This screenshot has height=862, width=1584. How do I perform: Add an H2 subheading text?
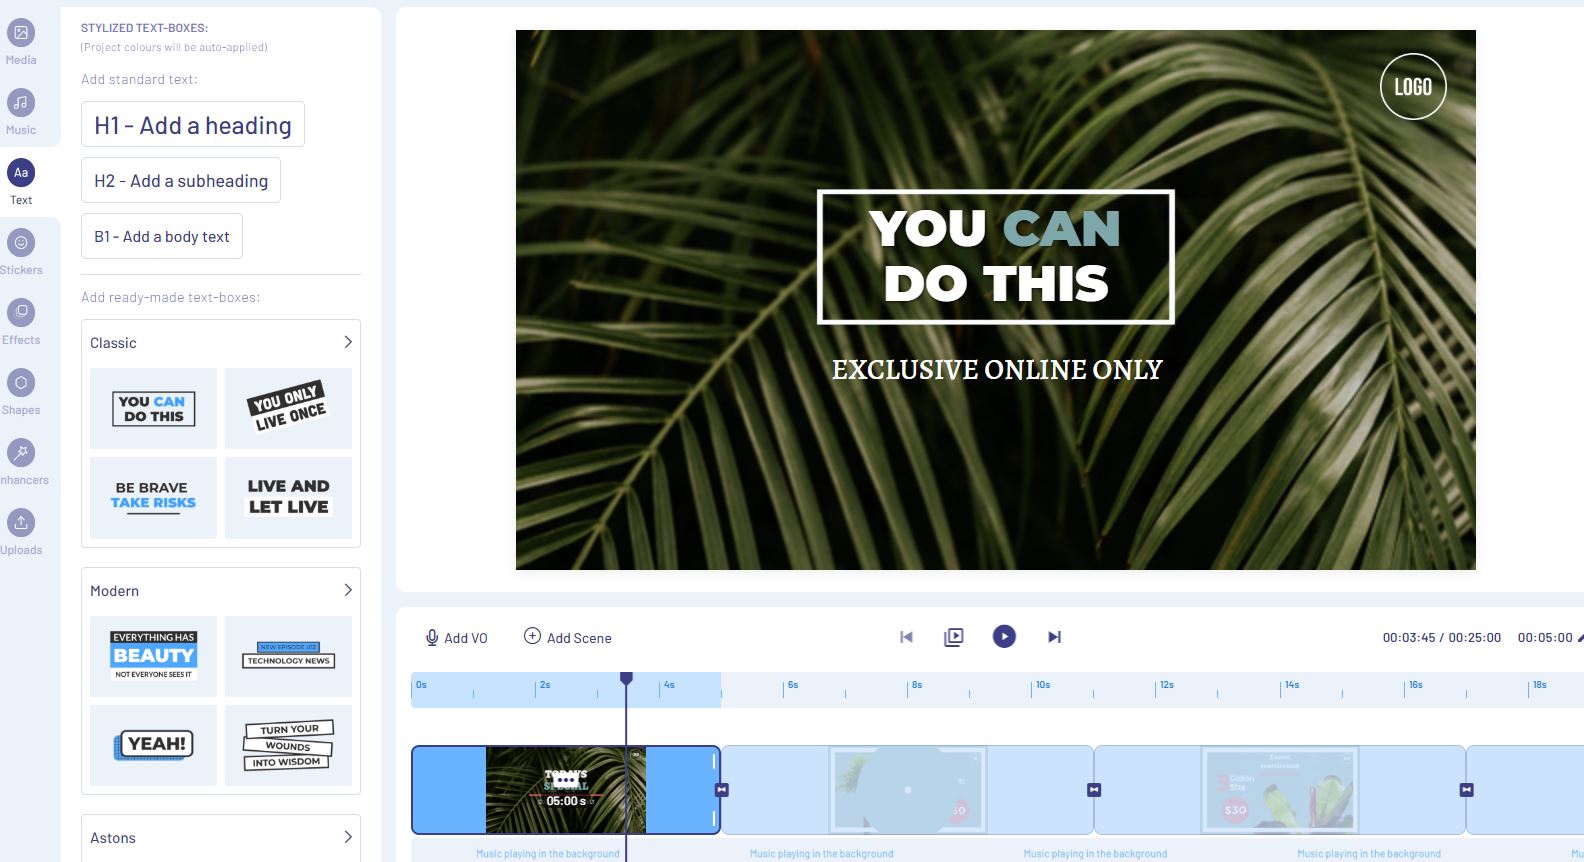tap(181, 181)
